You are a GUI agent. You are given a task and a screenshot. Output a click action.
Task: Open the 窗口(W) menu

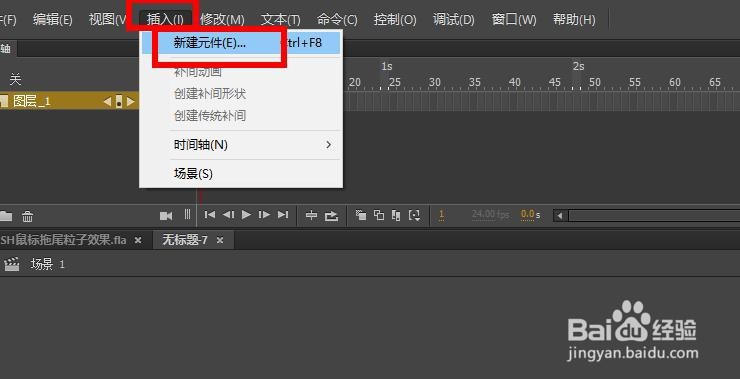click(514, 20)
